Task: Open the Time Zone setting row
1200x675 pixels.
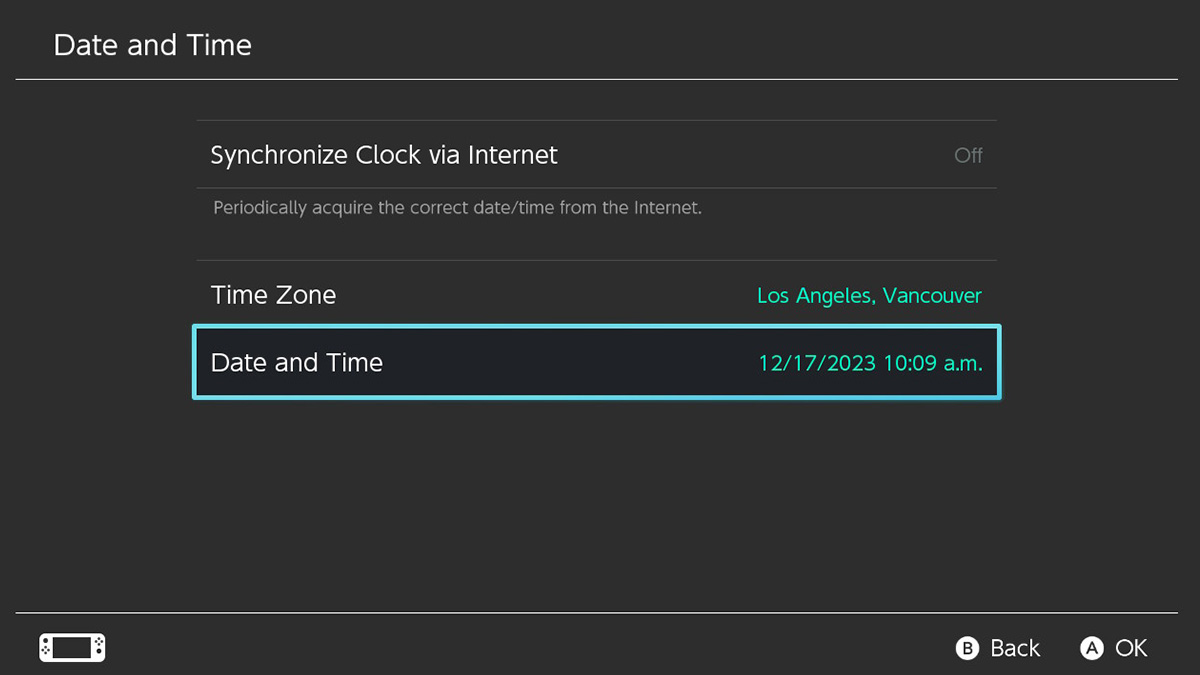Action: pyautogui.click(x=596, y=295)
